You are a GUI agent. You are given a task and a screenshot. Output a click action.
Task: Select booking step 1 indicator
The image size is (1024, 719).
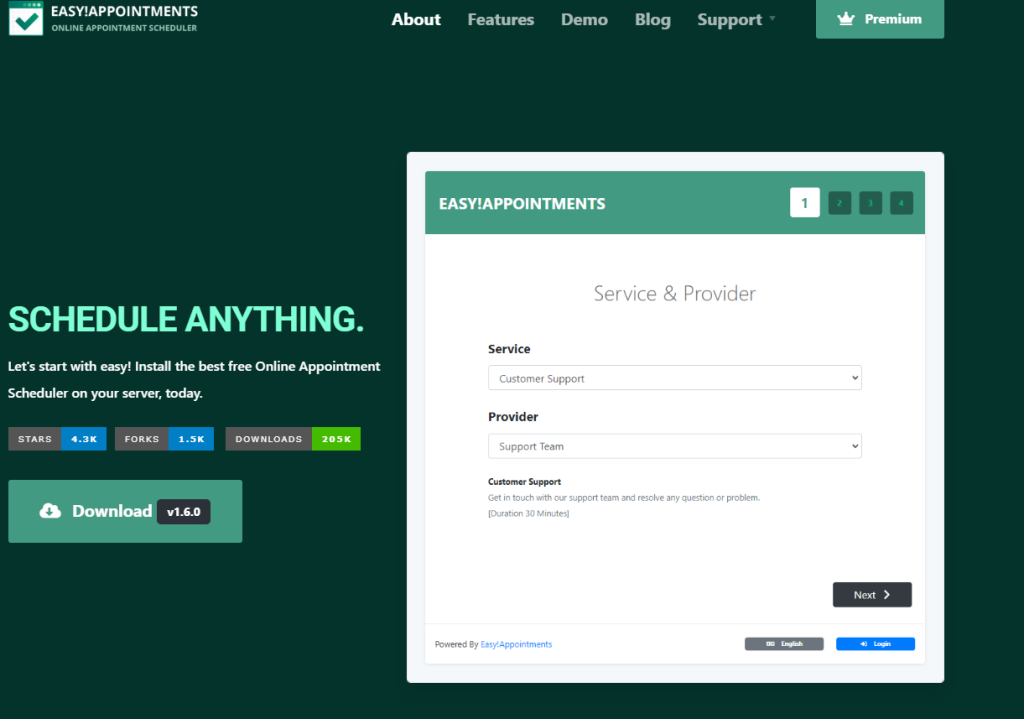coord(805,203)
